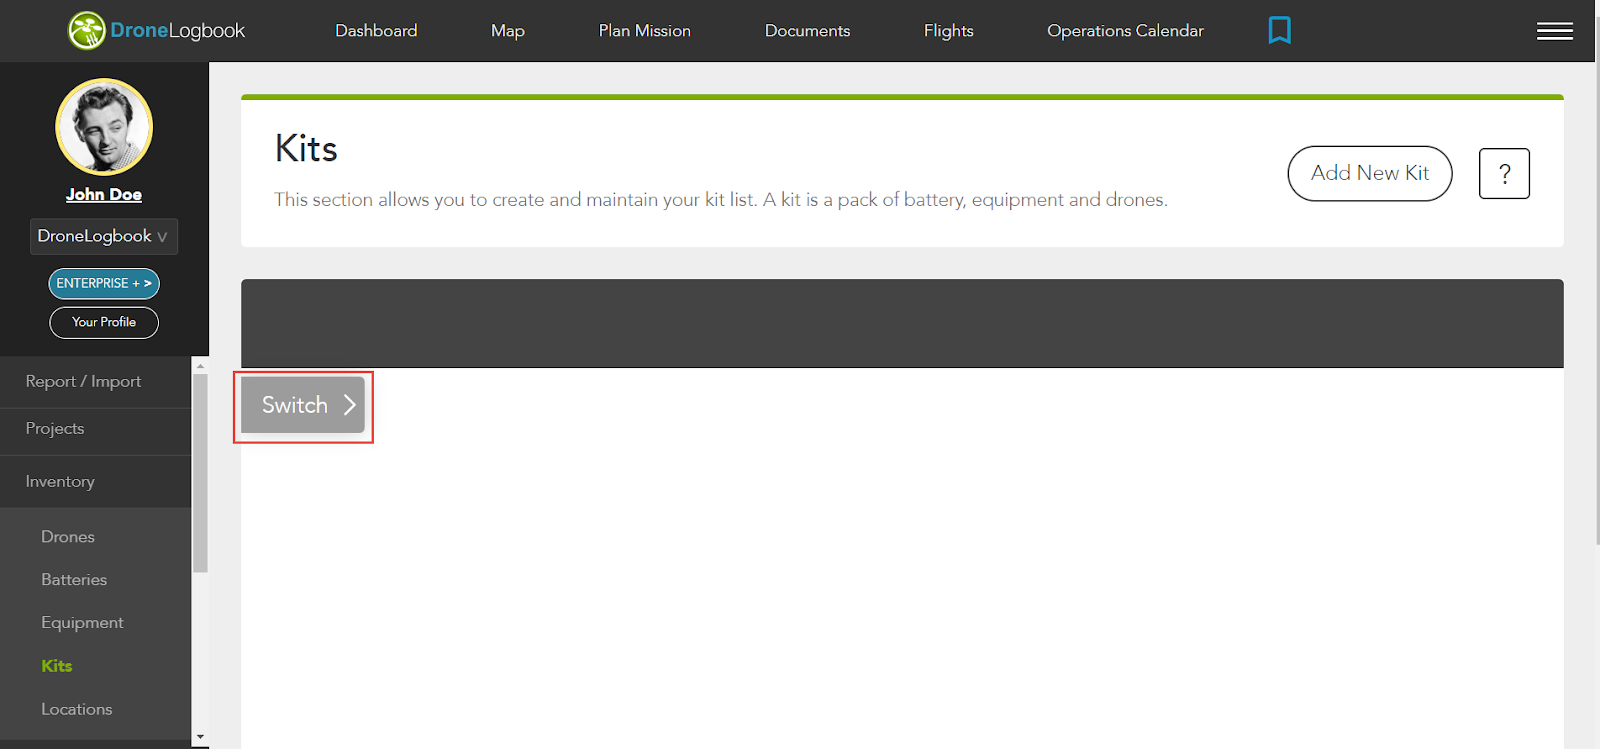1600x749 pixels.
Task: Go to Dashboard
Action: coord(376,31)
